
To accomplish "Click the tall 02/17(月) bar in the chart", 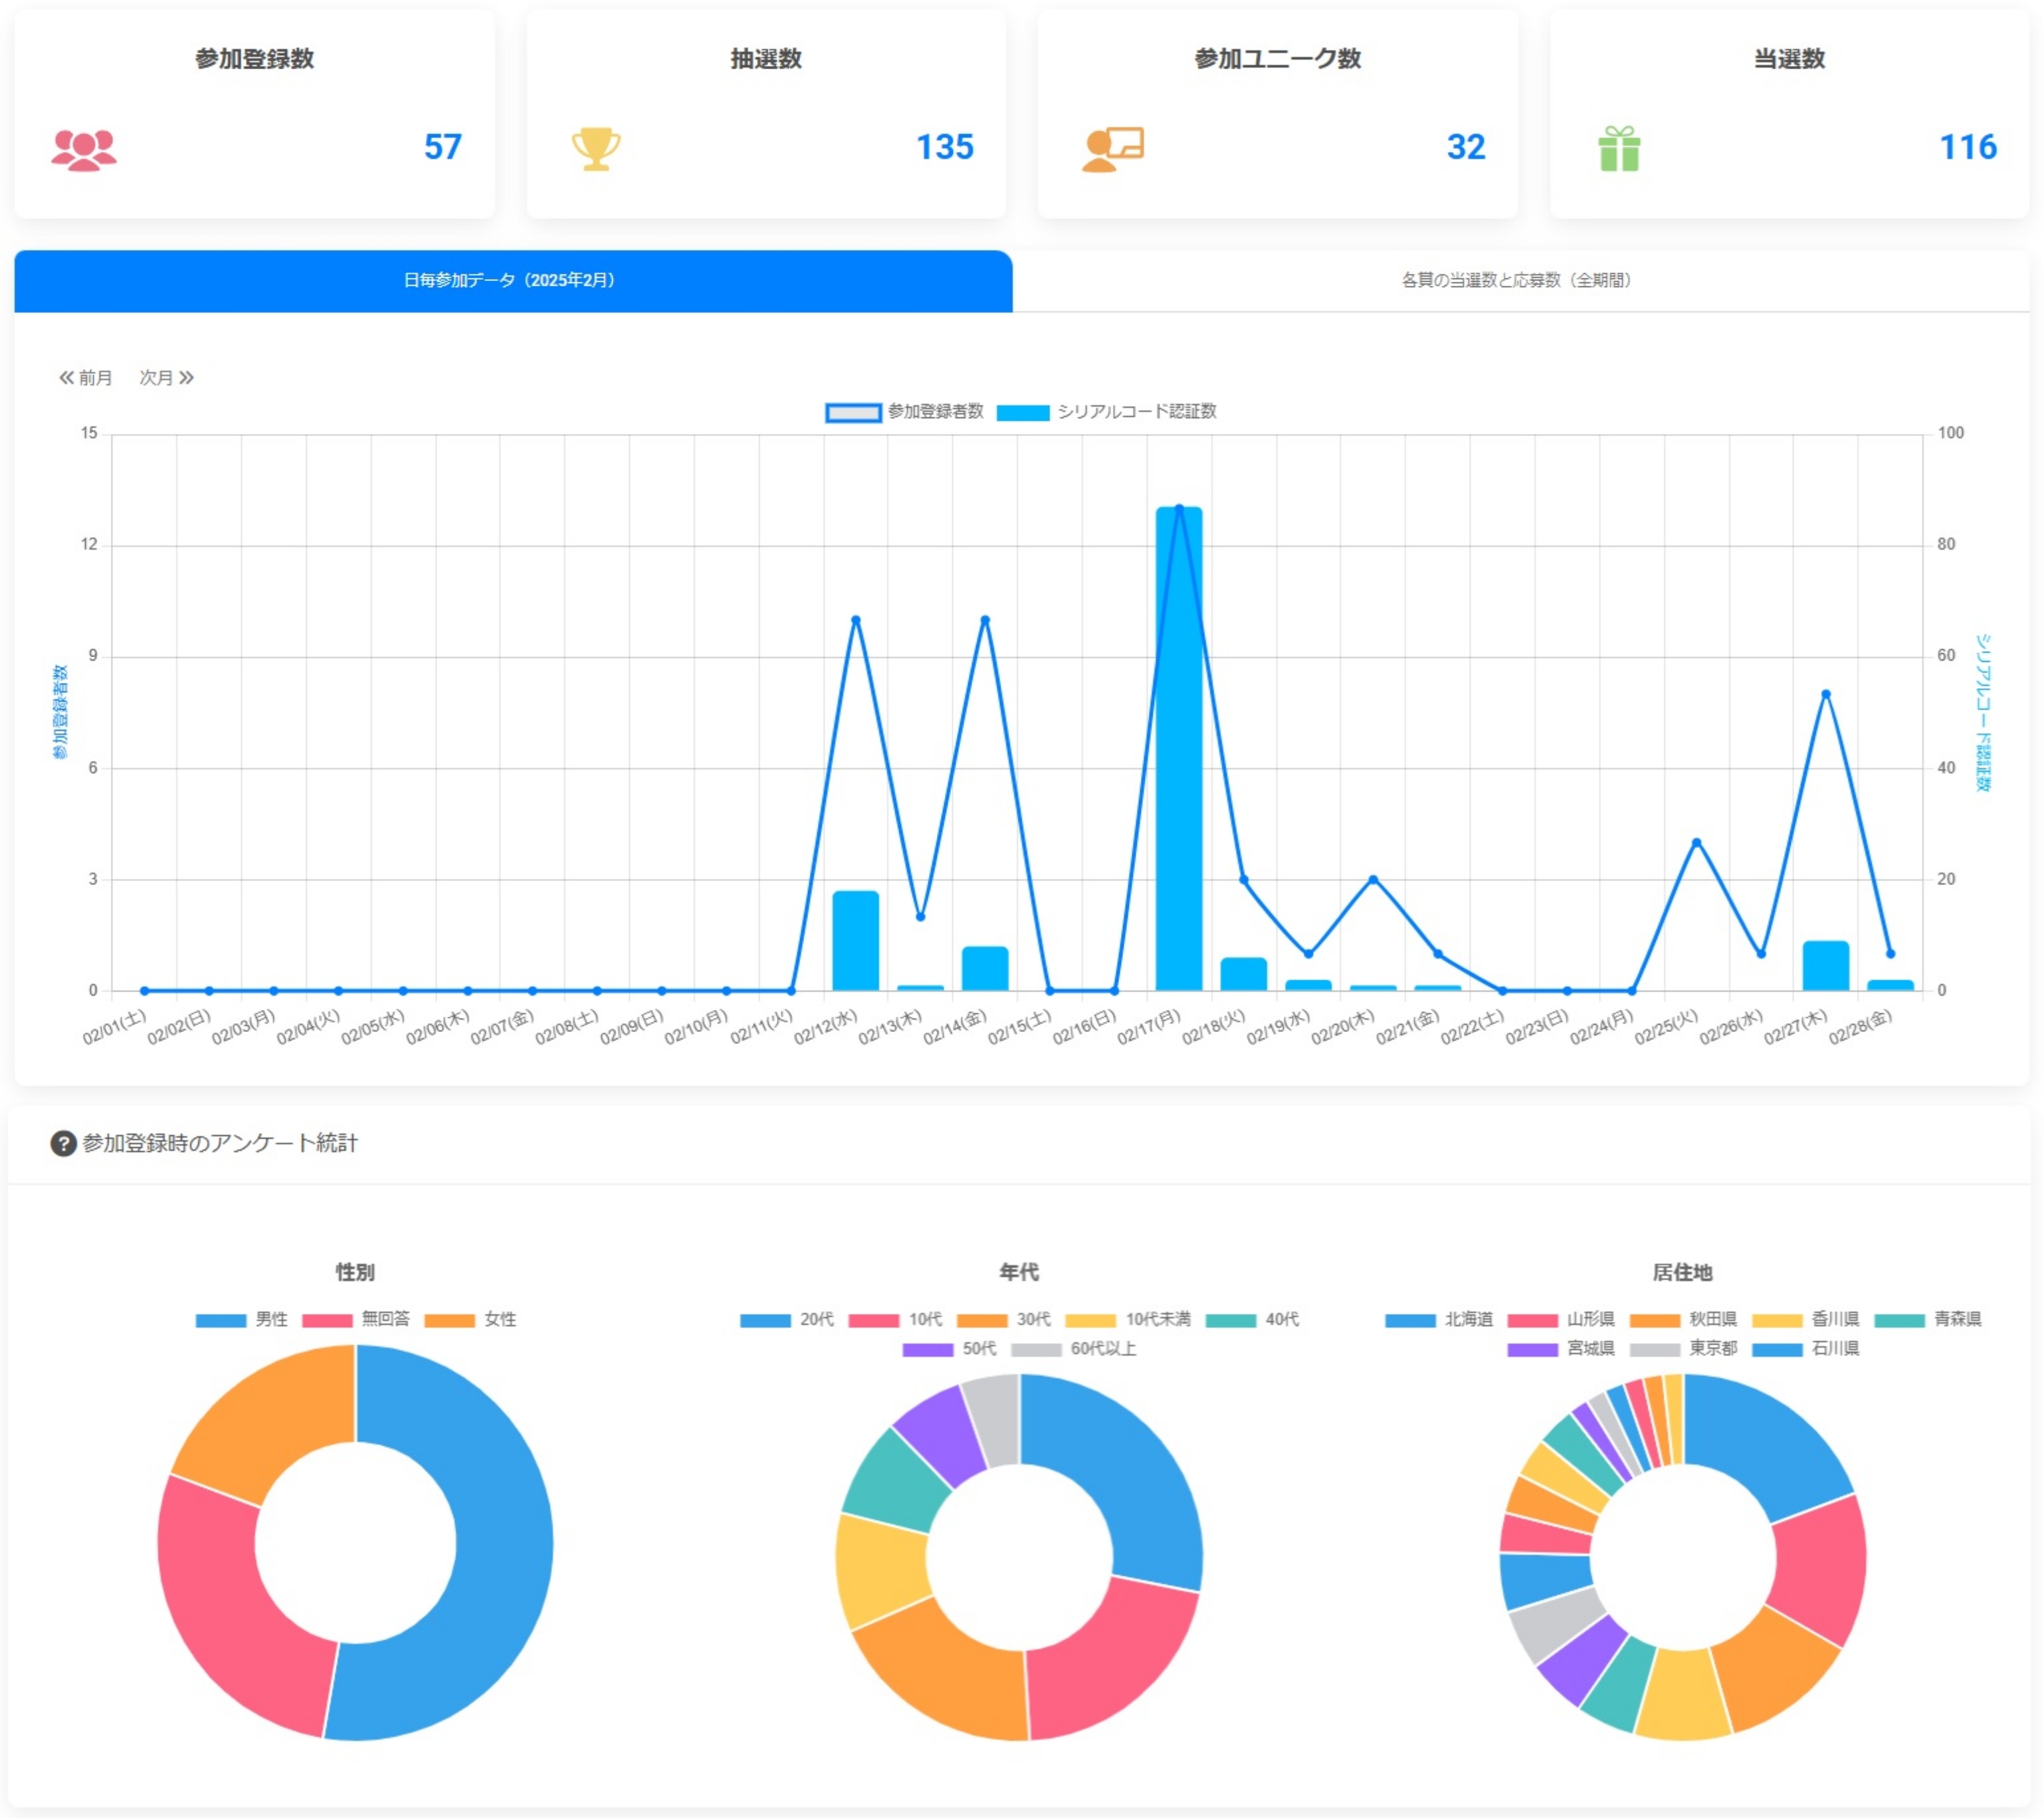I will pyautogui.click(x=1179, y=749).
